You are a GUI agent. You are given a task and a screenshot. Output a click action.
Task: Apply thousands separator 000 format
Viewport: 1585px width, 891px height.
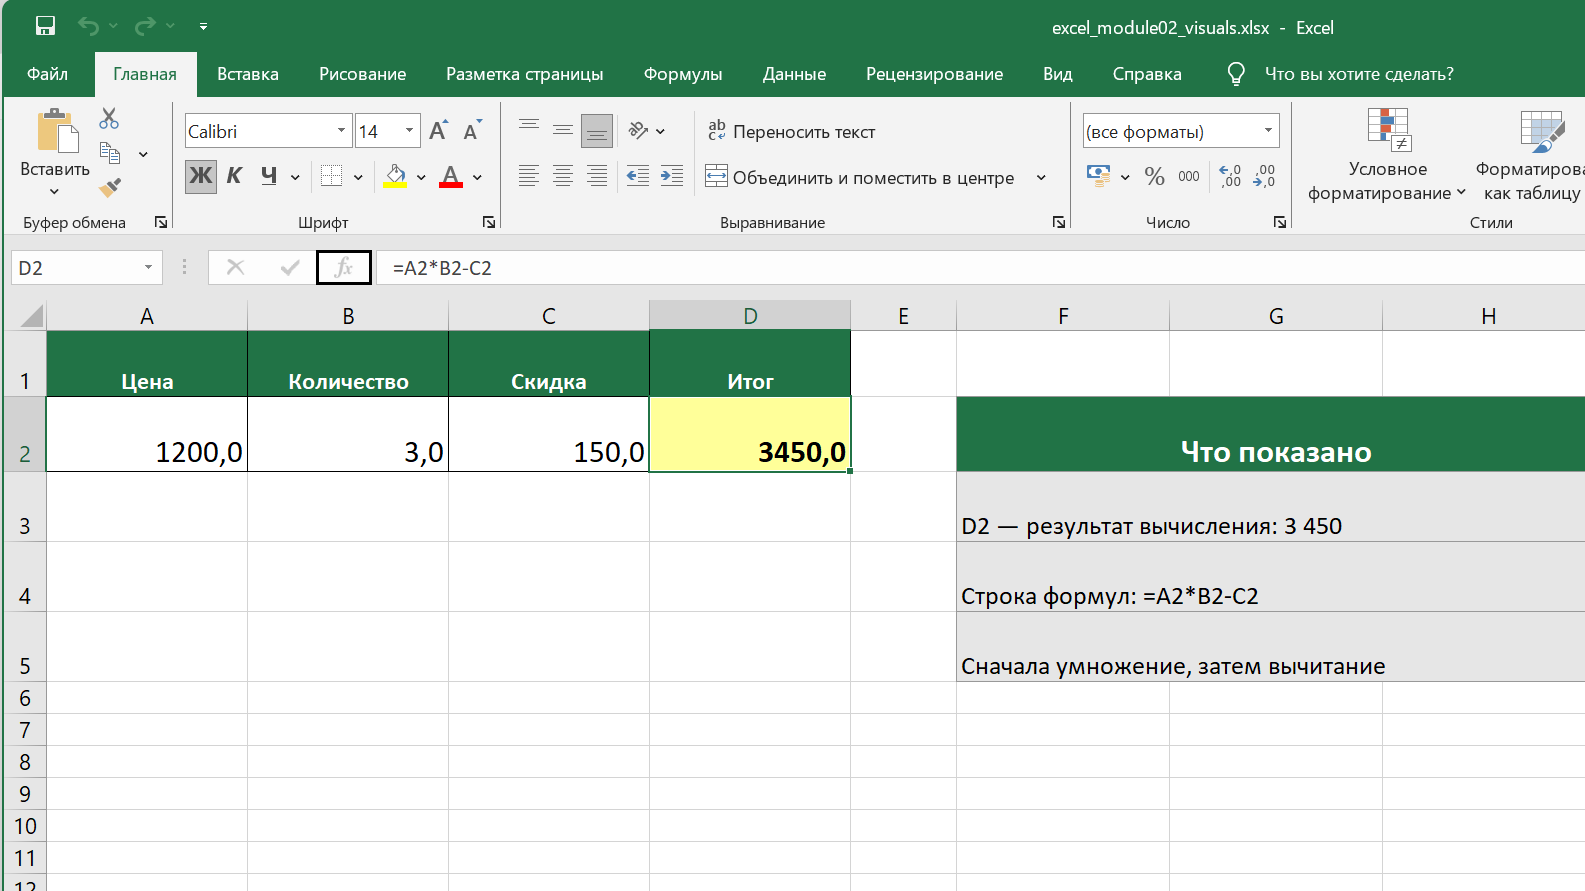click(x=1189, y=177)
